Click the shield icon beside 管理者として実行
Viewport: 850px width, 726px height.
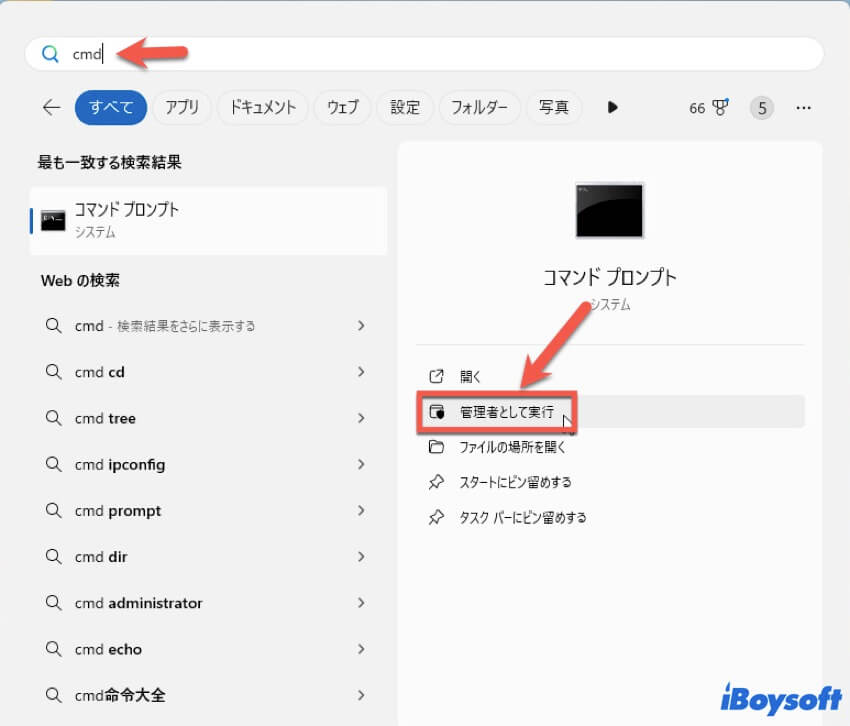(x=436, y=412)
